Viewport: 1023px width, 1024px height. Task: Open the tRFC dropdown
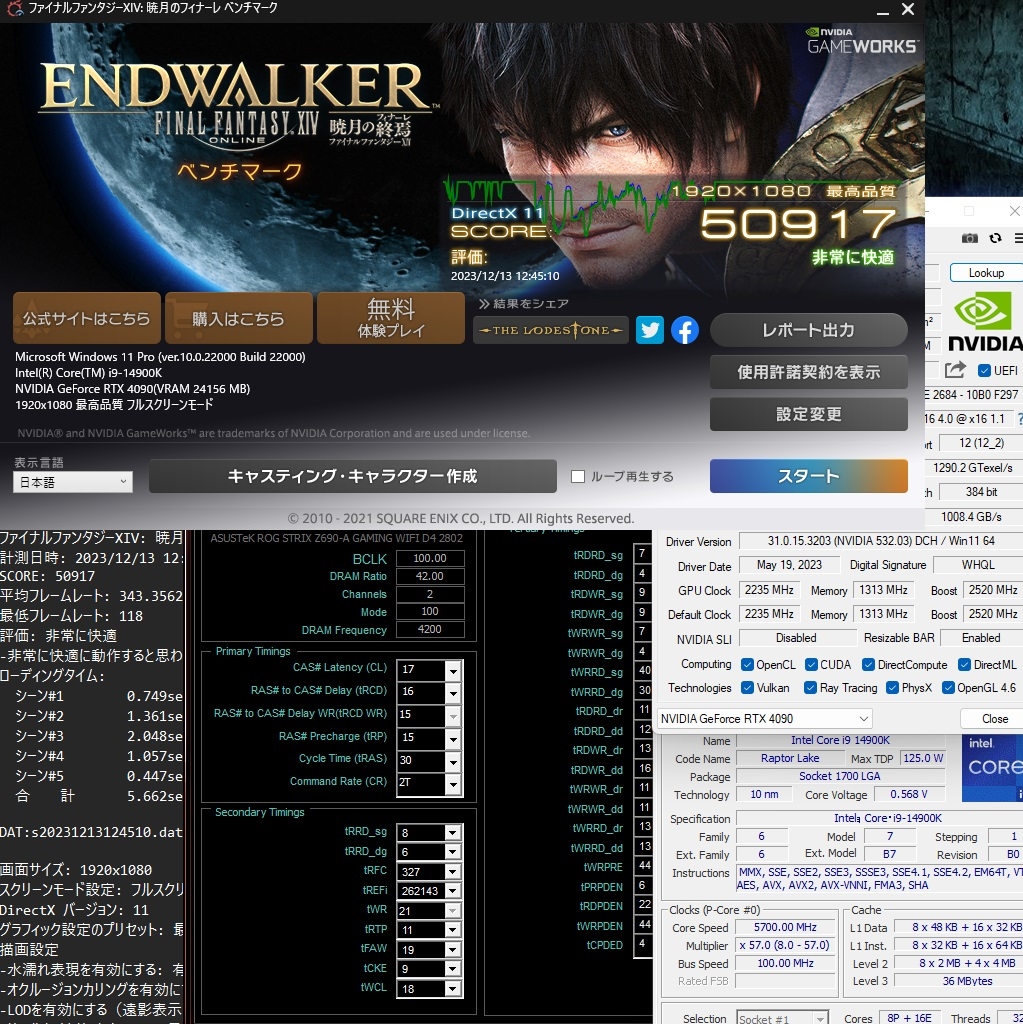[x=453, y=872]
